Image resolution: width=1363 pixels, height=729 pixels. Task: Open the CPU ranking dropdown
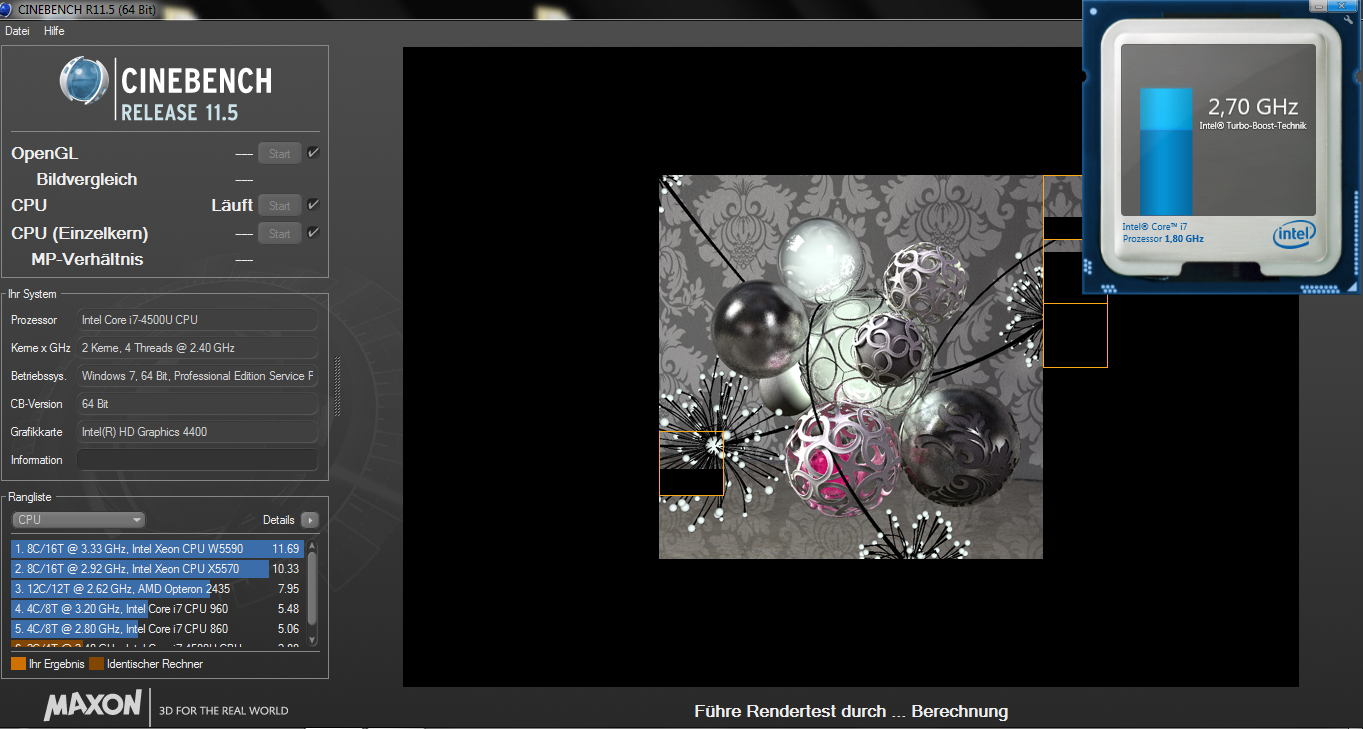pos(79,520)
